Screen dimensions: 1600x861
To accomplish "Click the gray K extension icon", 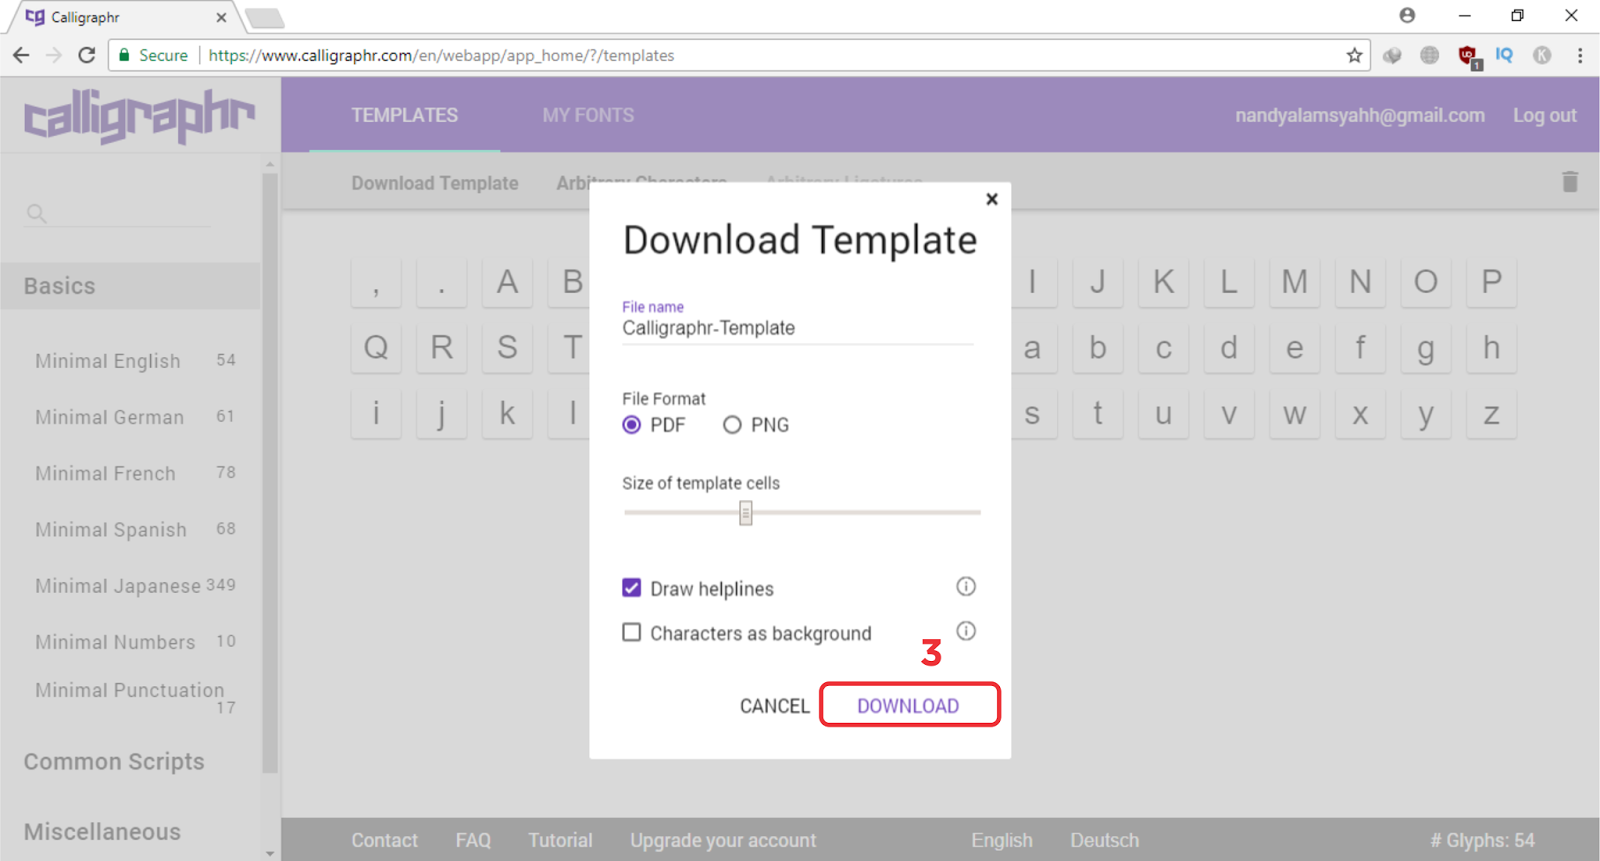I will tap(1542, 55).
